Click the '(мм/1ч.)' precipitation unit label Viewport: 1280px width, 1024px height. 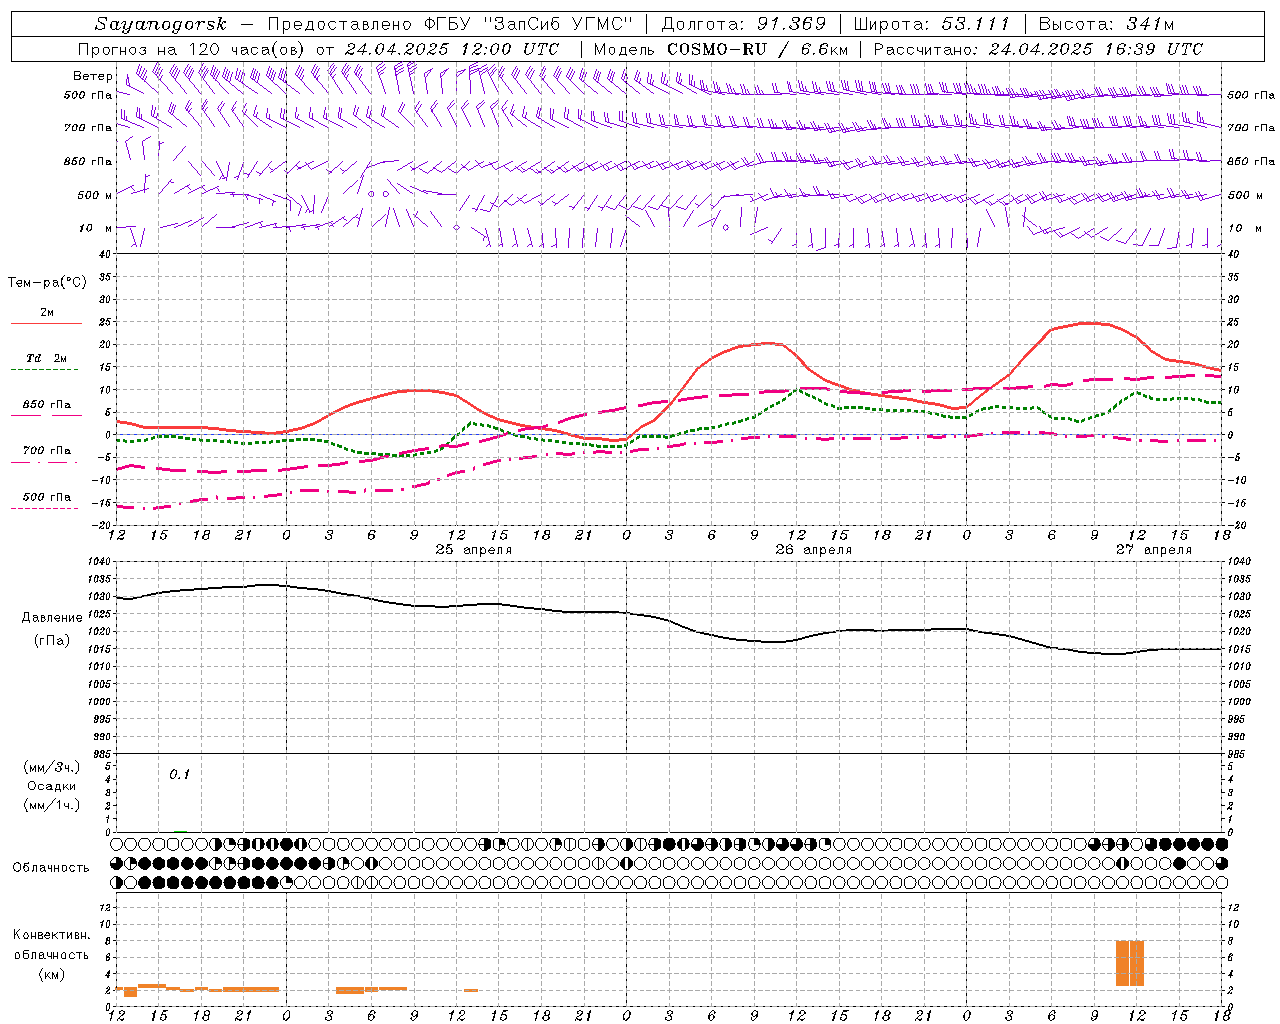(x=52, y=806)
